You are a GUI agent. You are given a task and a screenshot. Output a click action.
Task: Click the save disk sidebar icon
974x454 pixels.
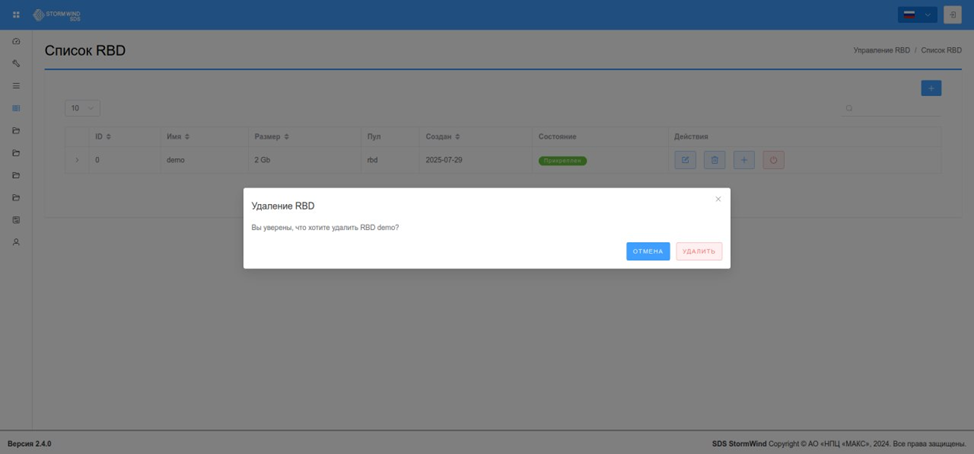16,220
